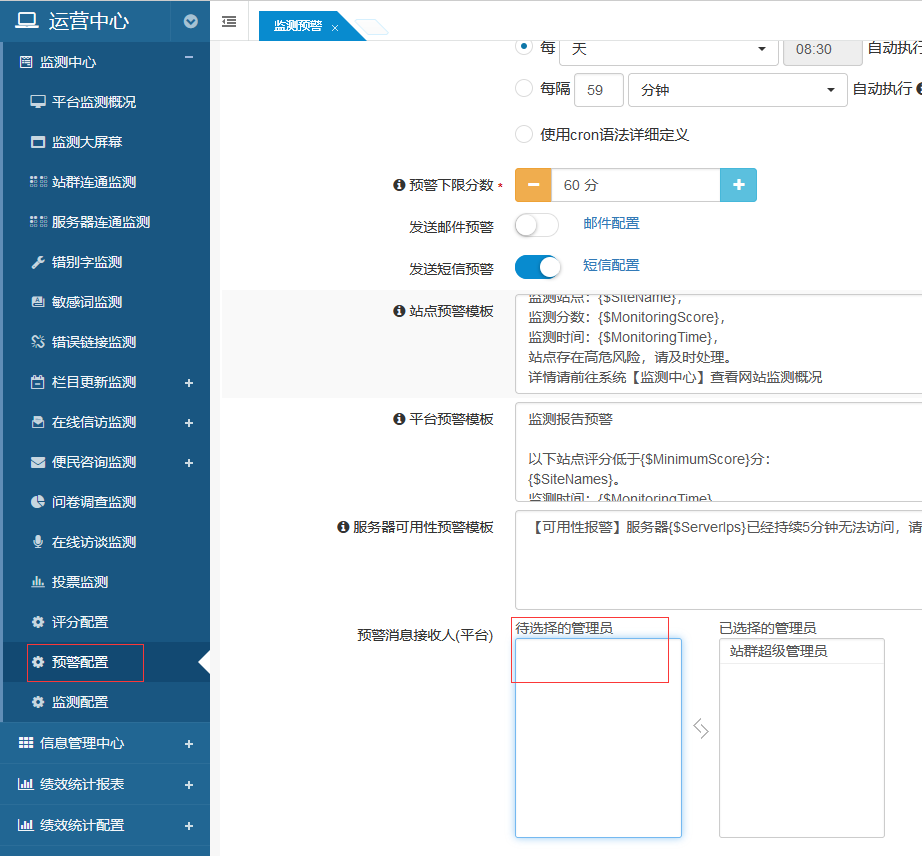This screenshot has height=856, width=922.
Task: Open the 监测配置 menu item
Action: (x=80, y=702)
